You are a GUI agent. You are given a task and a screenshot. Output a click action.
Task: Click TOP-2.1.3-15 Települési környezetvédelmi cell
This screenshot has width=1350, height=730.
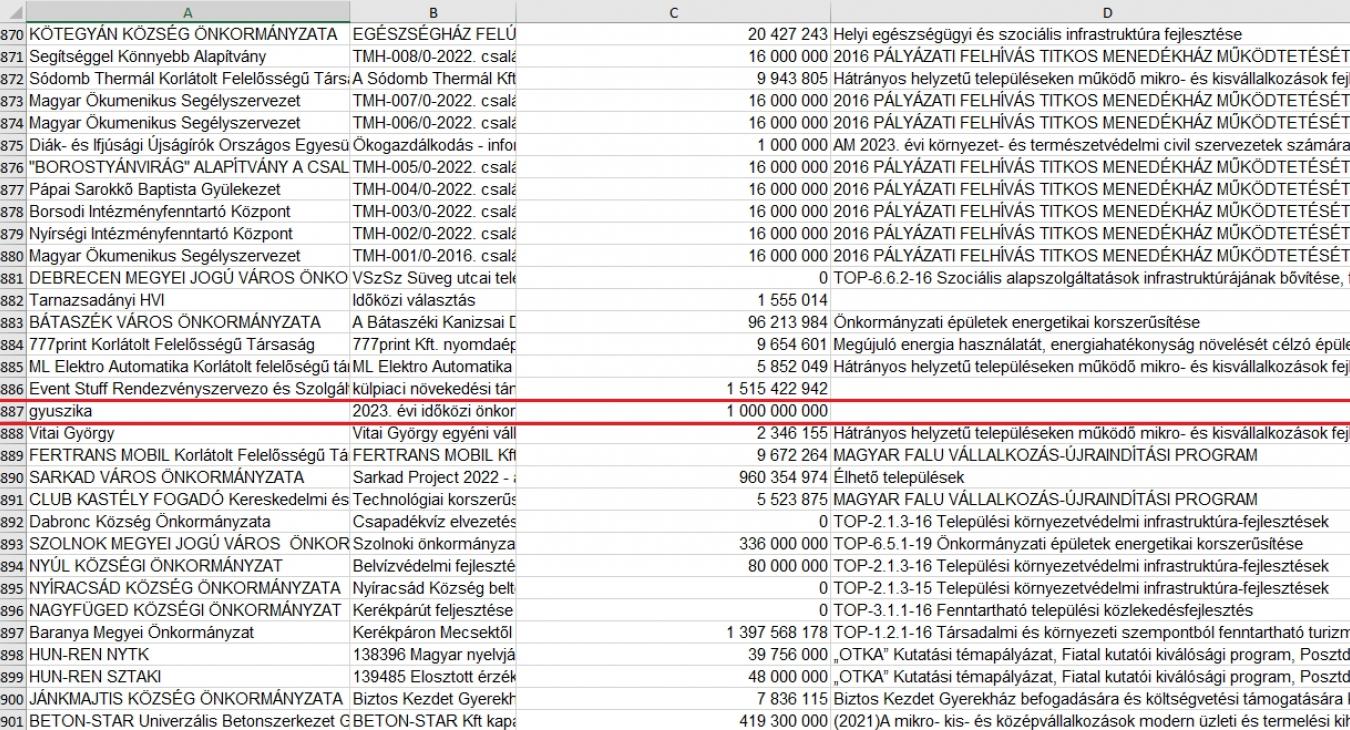(1090, 588)
